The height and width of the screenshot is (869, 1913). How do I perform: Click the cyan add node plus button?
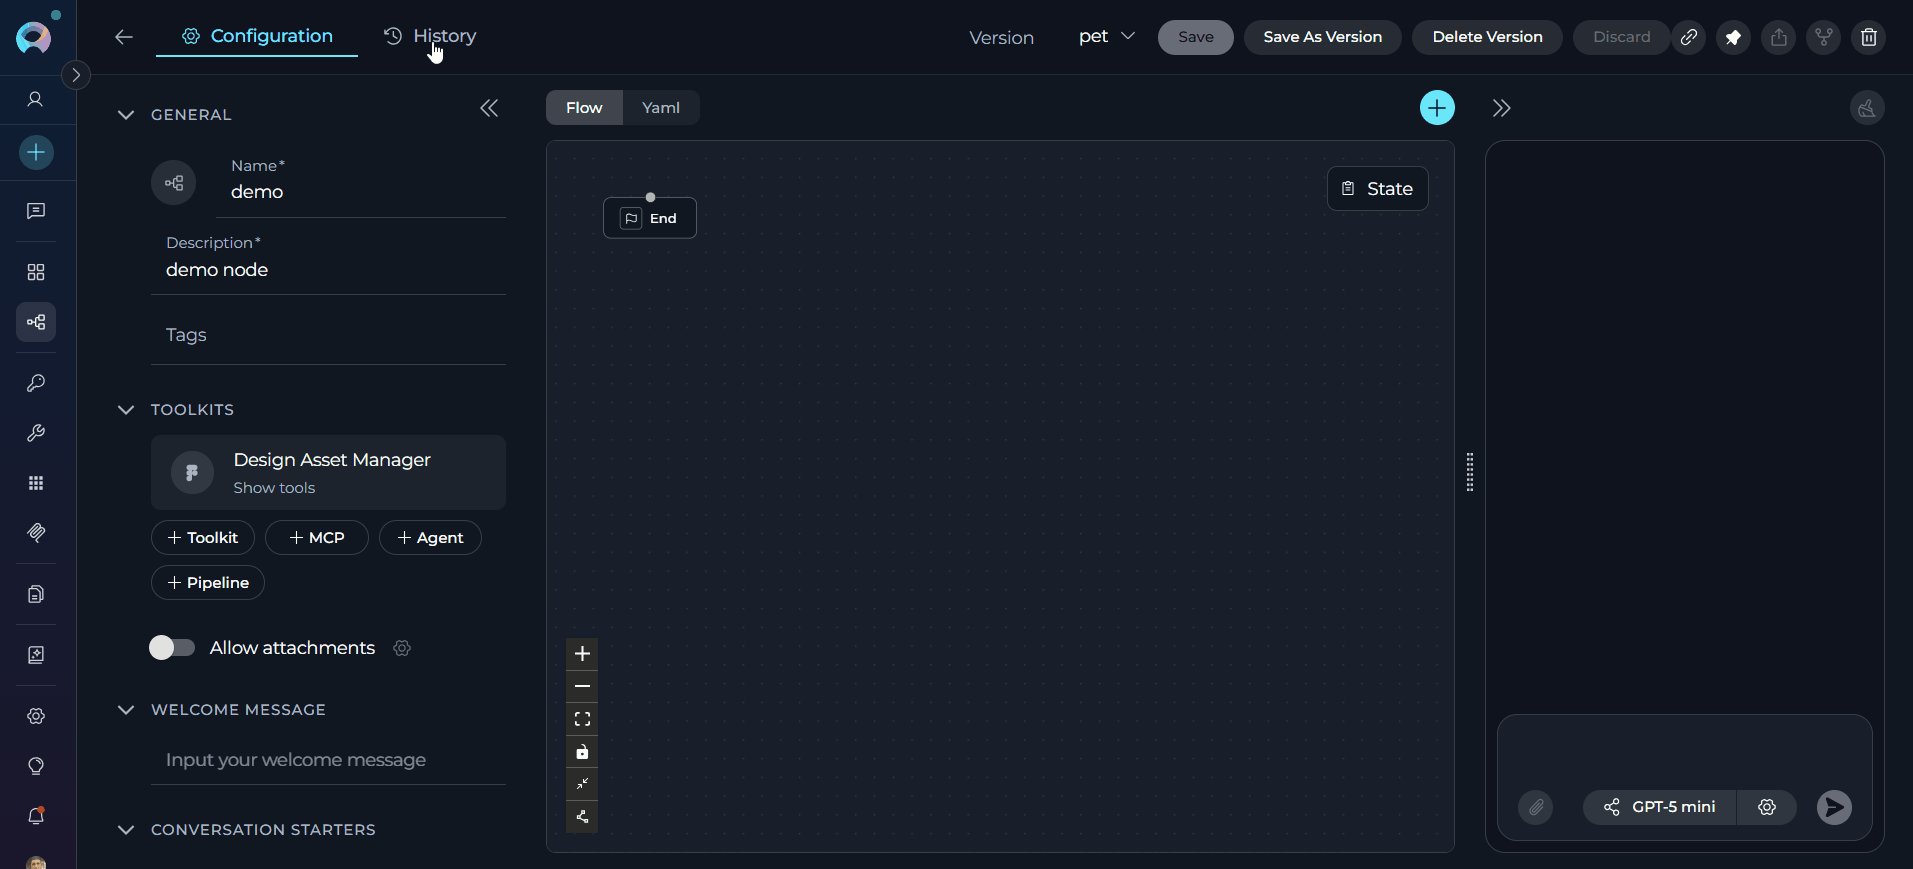point(1437,108)
